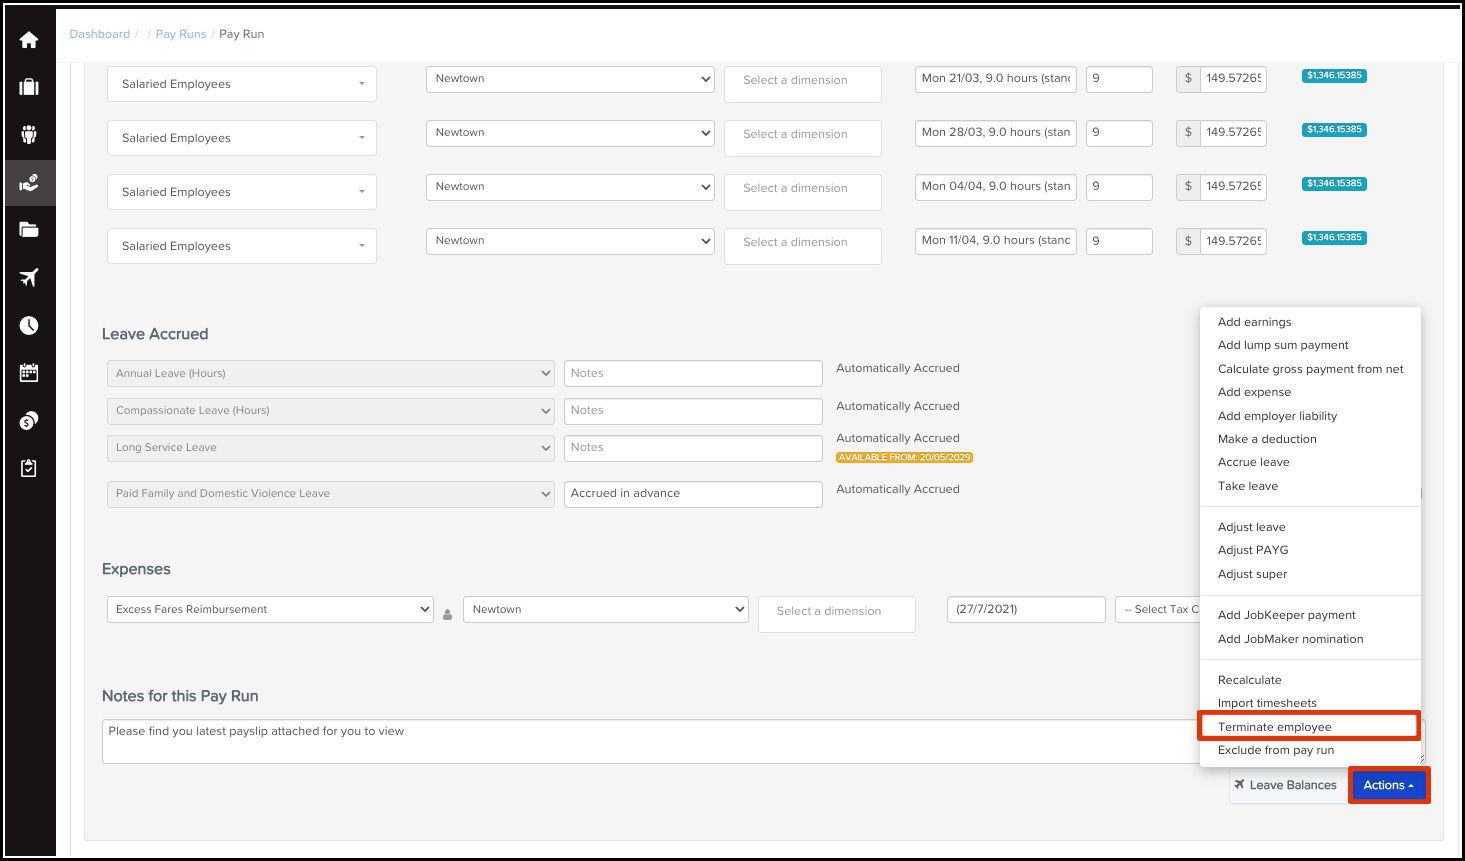Open the briefcase icon in sidebar
The width and height of the screenshot is (1465, 861).
(x=29, y=87)
